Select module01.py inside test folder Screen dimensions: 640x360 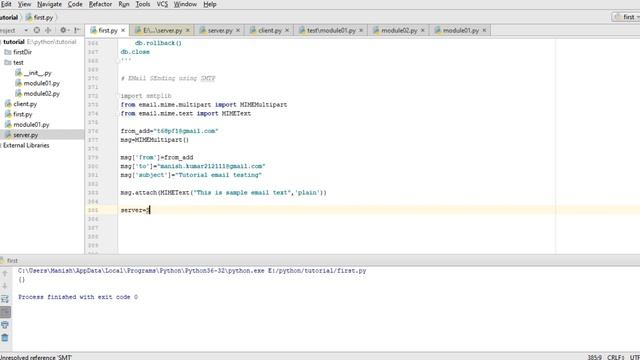(x=42, y=83)
